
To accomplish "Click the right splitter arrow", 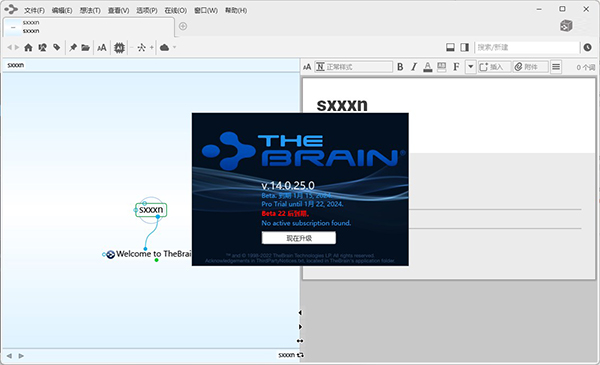I will click(300, 327).
